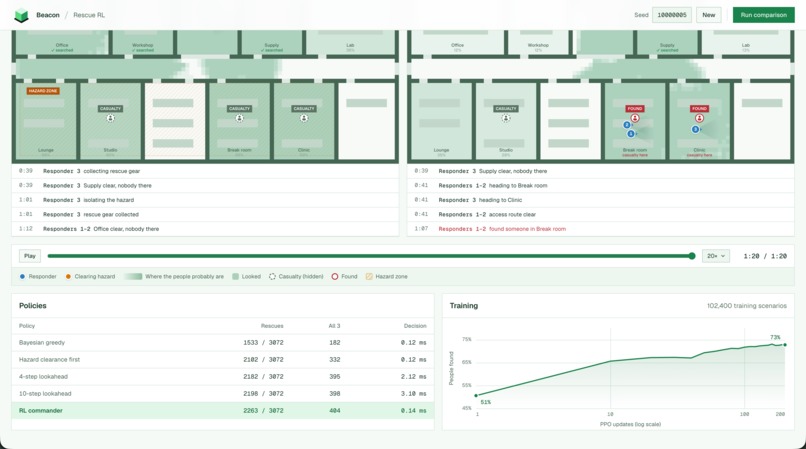The height and width of the screenshot is (449, 806).
Task: Click the Workshop room label in the right map
Action: (x=538, y=45)
